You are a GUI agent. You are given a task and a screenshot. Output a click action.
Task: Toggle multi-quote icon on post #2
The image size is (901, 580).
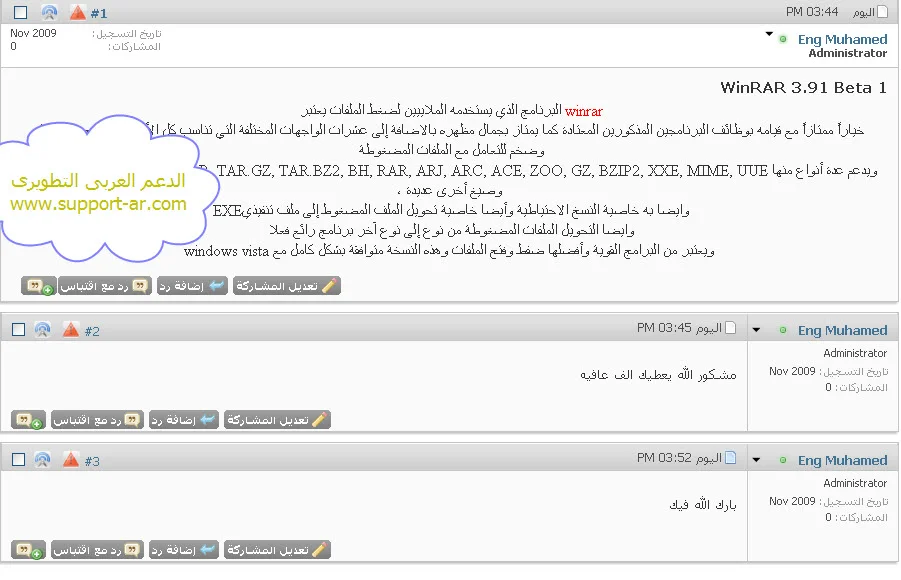[29, 420]
